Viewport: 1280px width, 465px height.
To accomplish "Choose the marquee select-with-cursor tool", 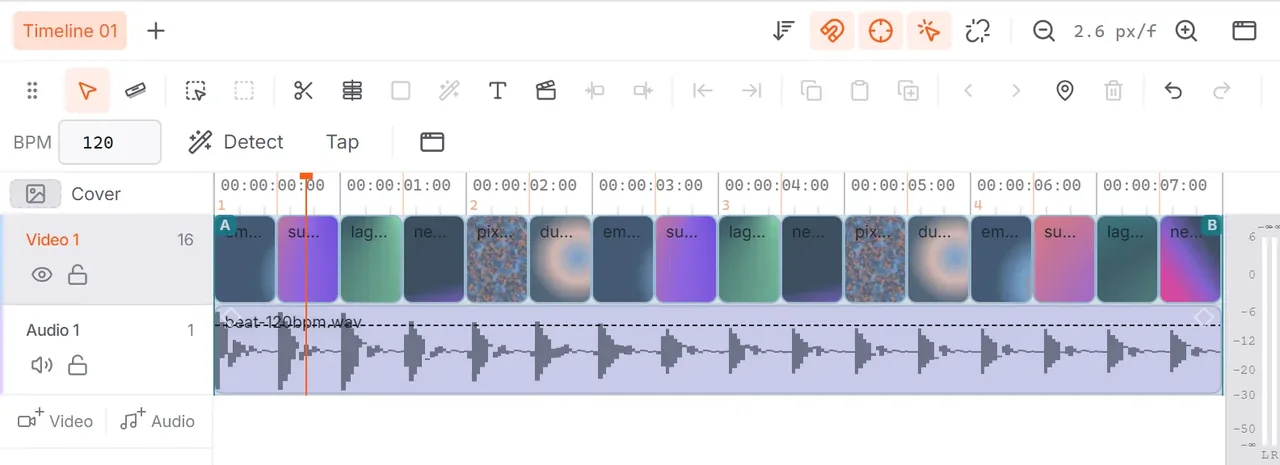I will pyautogui.click(x=196, y=91).
